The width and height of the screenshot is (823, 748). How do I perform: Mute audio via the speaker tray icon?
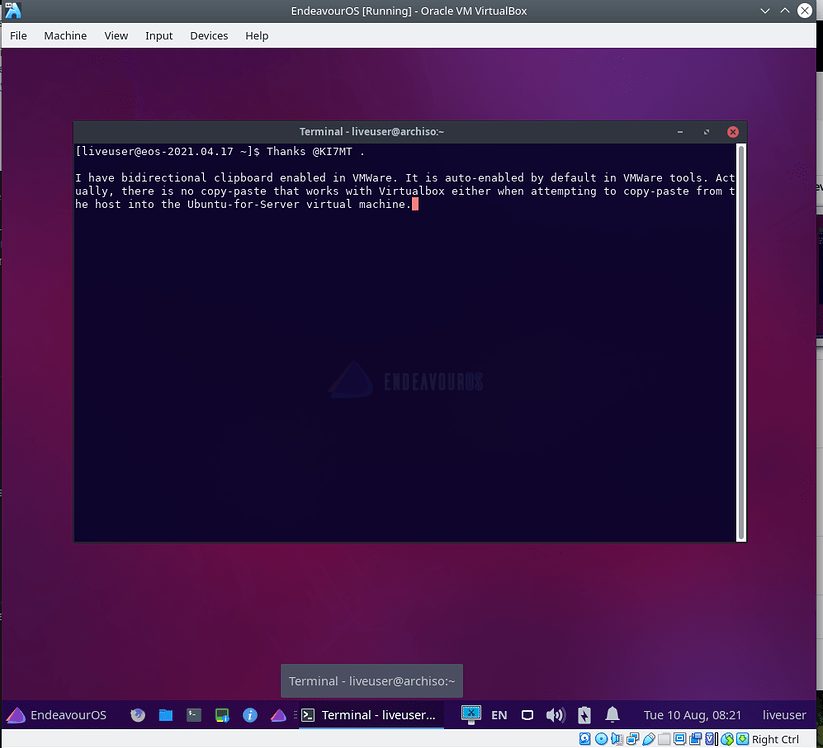click(555, 715)
